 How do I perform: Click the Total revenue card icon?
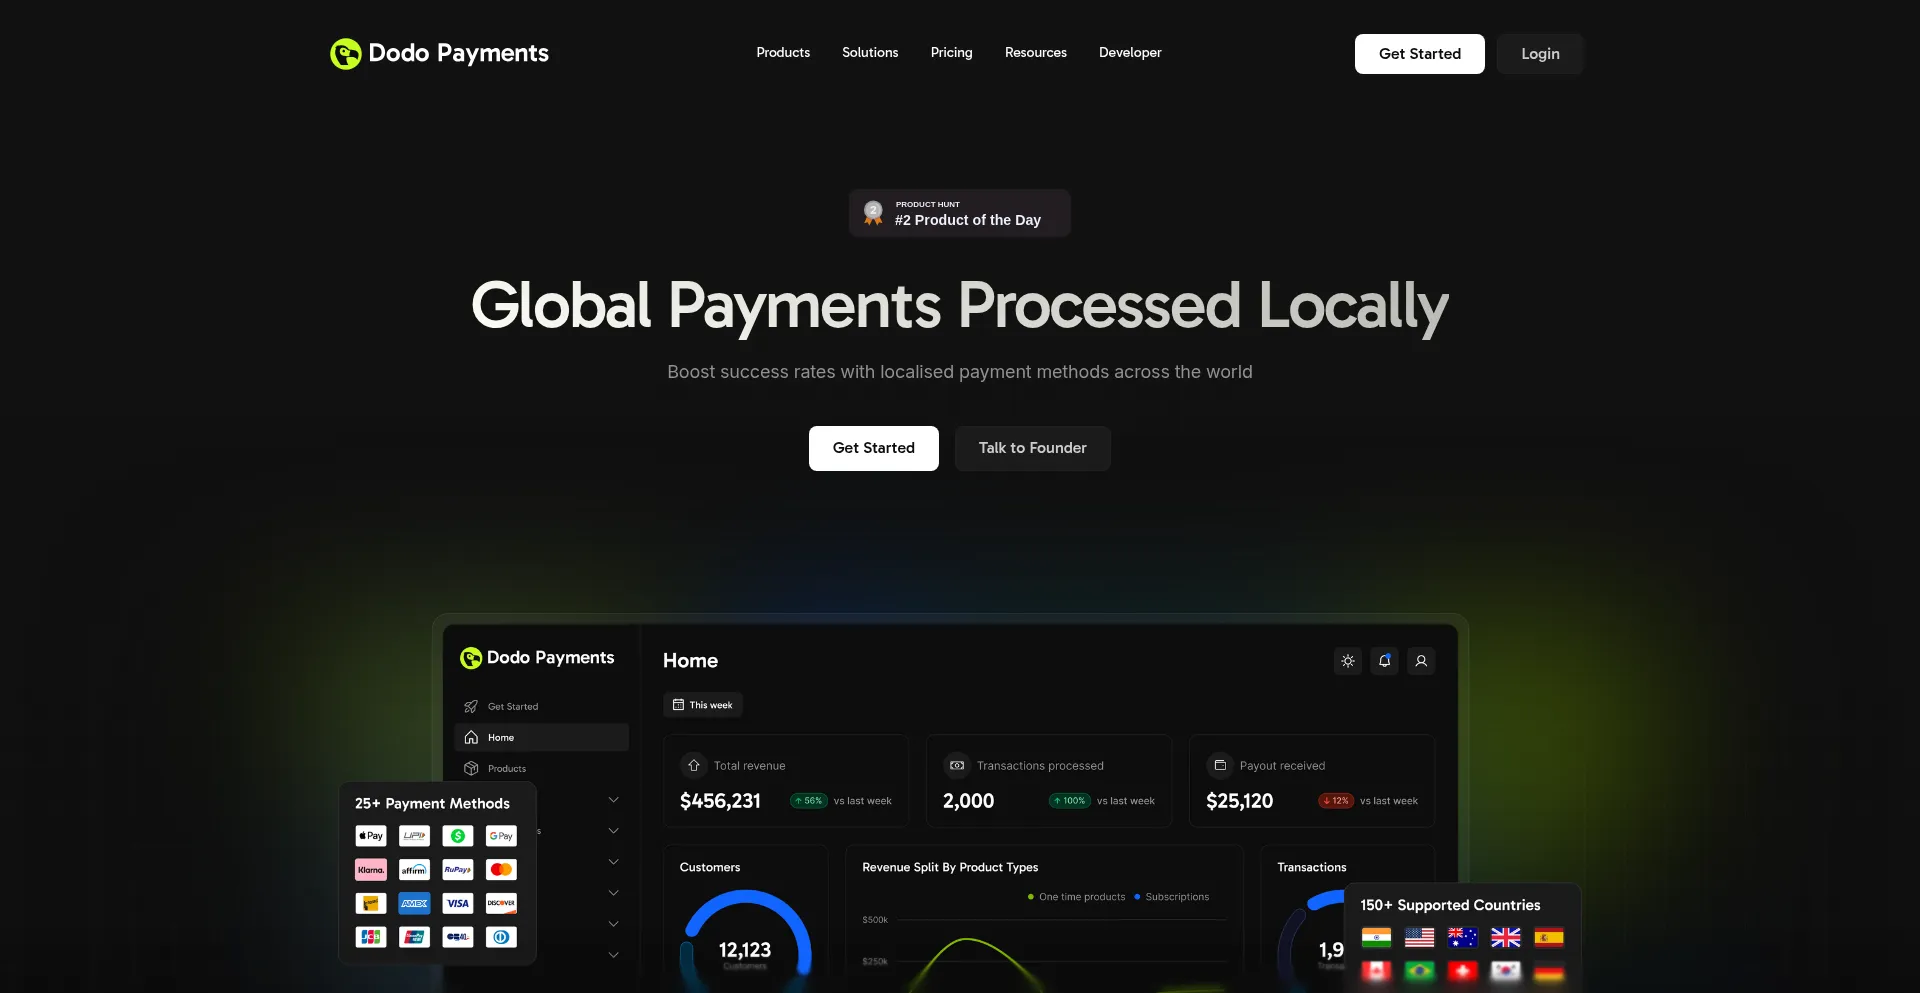tap(694, 766)
